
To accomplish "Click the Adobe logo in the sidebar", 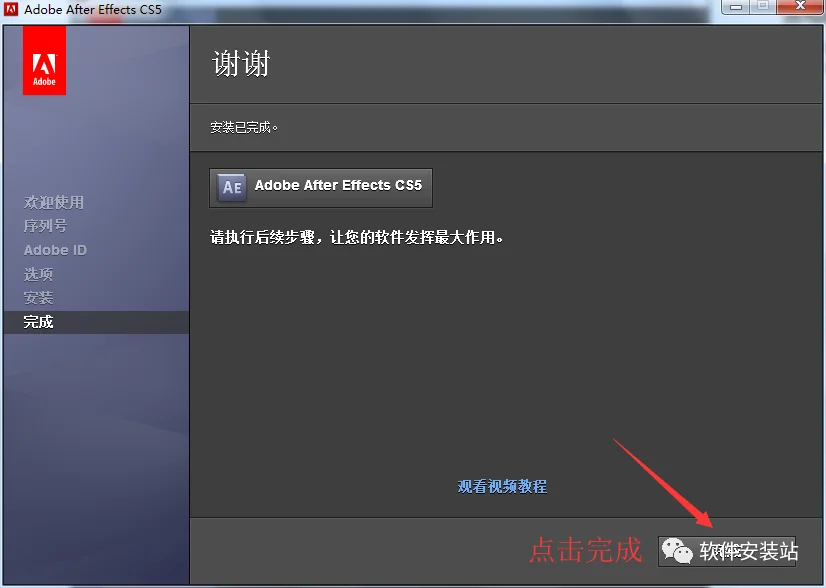I will (x=44, y=61).
